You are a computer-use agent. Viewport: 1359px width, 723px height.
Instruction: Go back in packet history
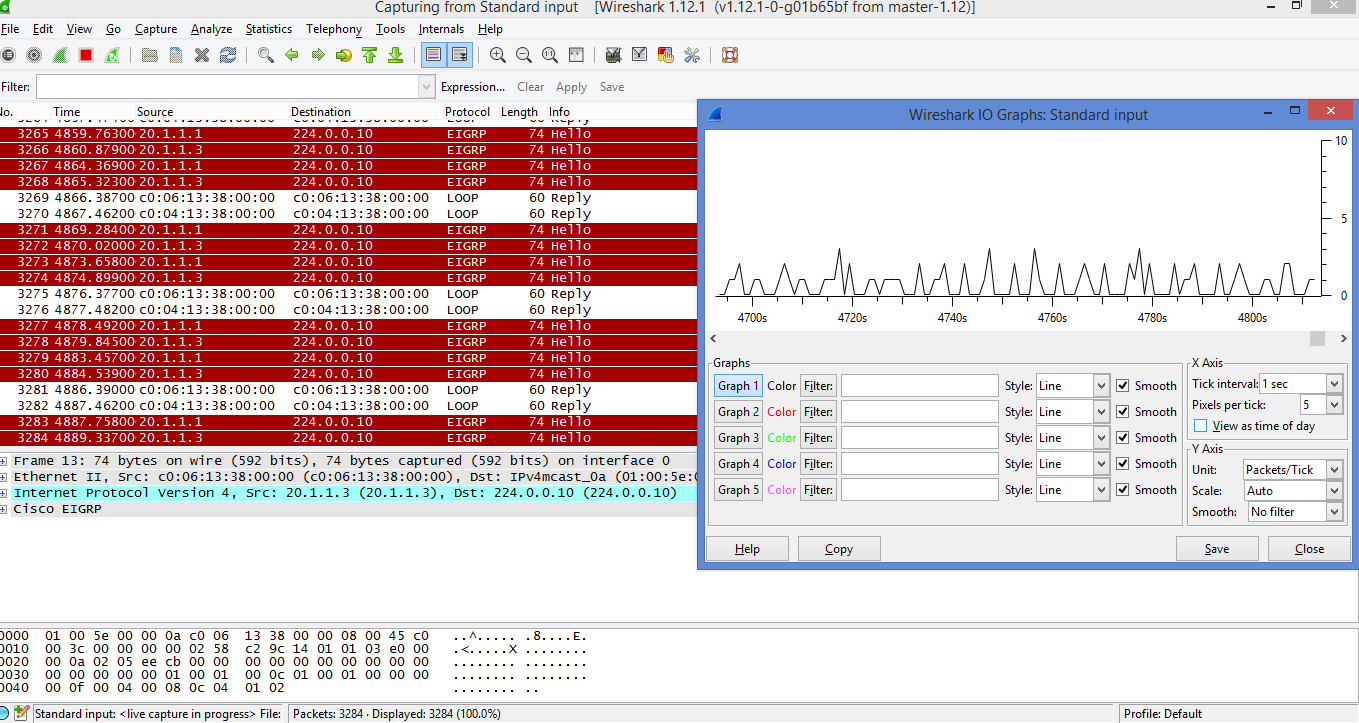292,55
